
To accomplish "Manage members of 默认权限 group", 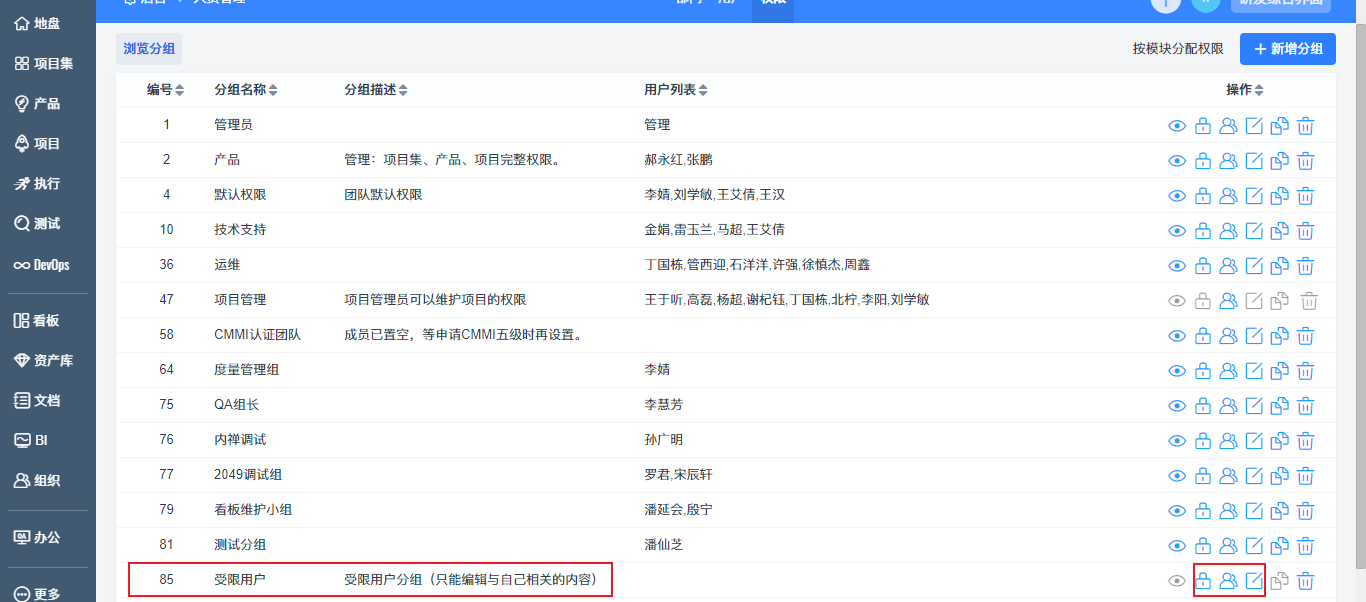I will 1229,196.
